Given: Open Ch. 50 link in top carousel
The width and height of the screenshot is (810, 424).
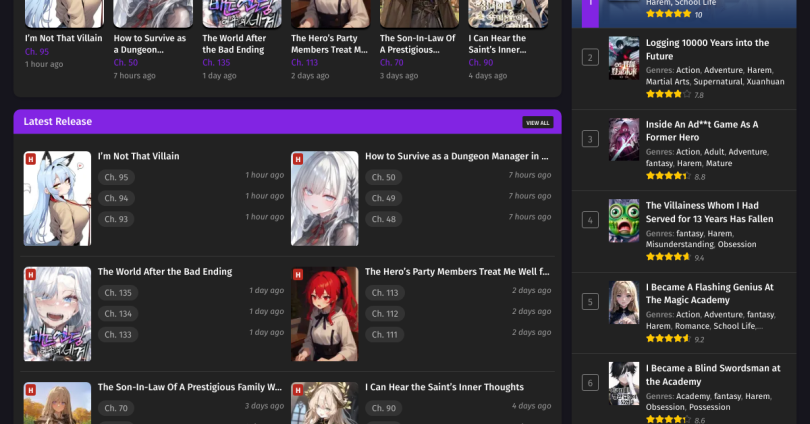Looking at the screenshot, I should pyautogui.click(x=126, y=62).
